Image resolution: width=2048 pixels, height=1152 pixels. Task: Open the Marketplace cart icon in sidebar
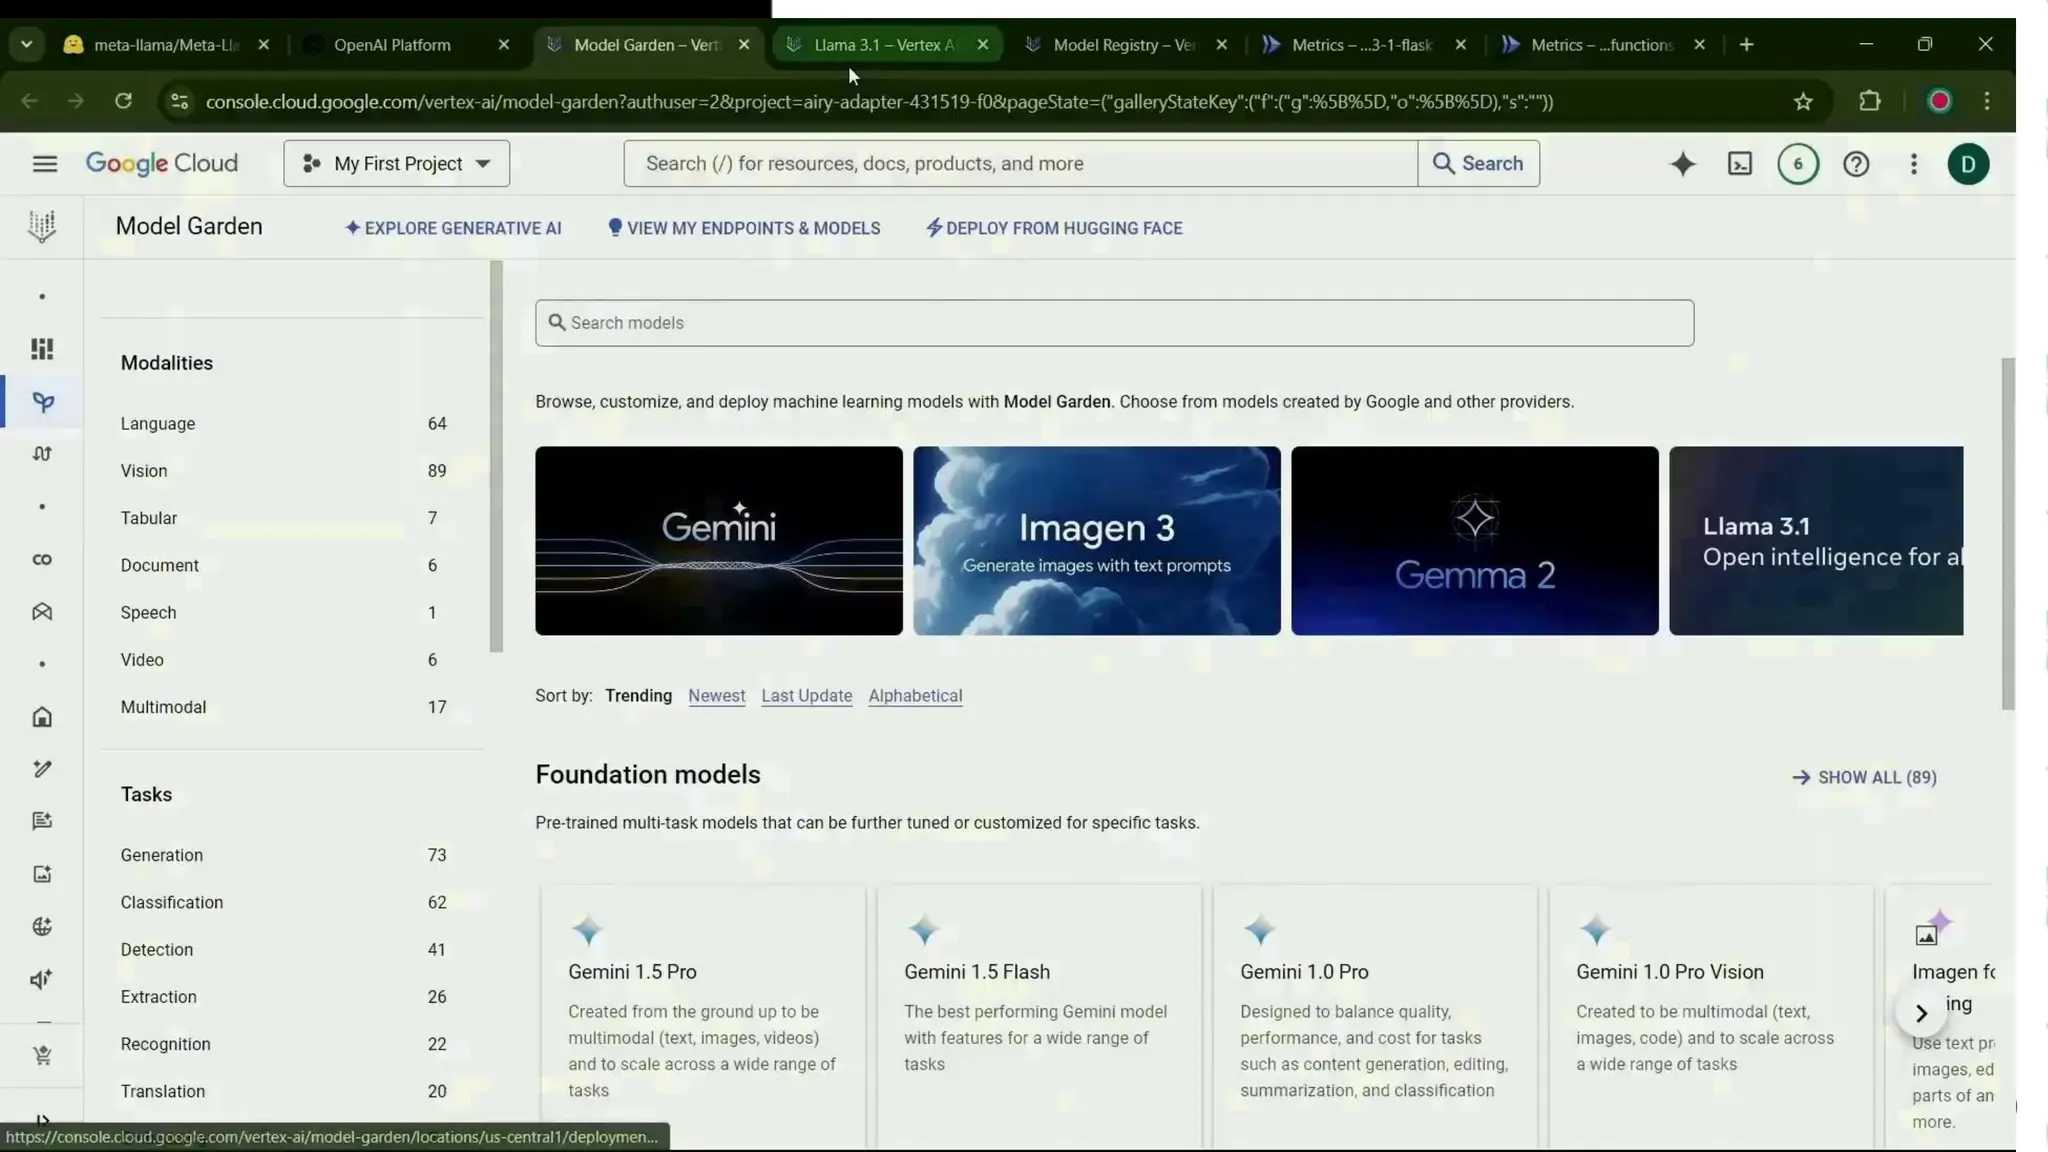pos(42,1056)
